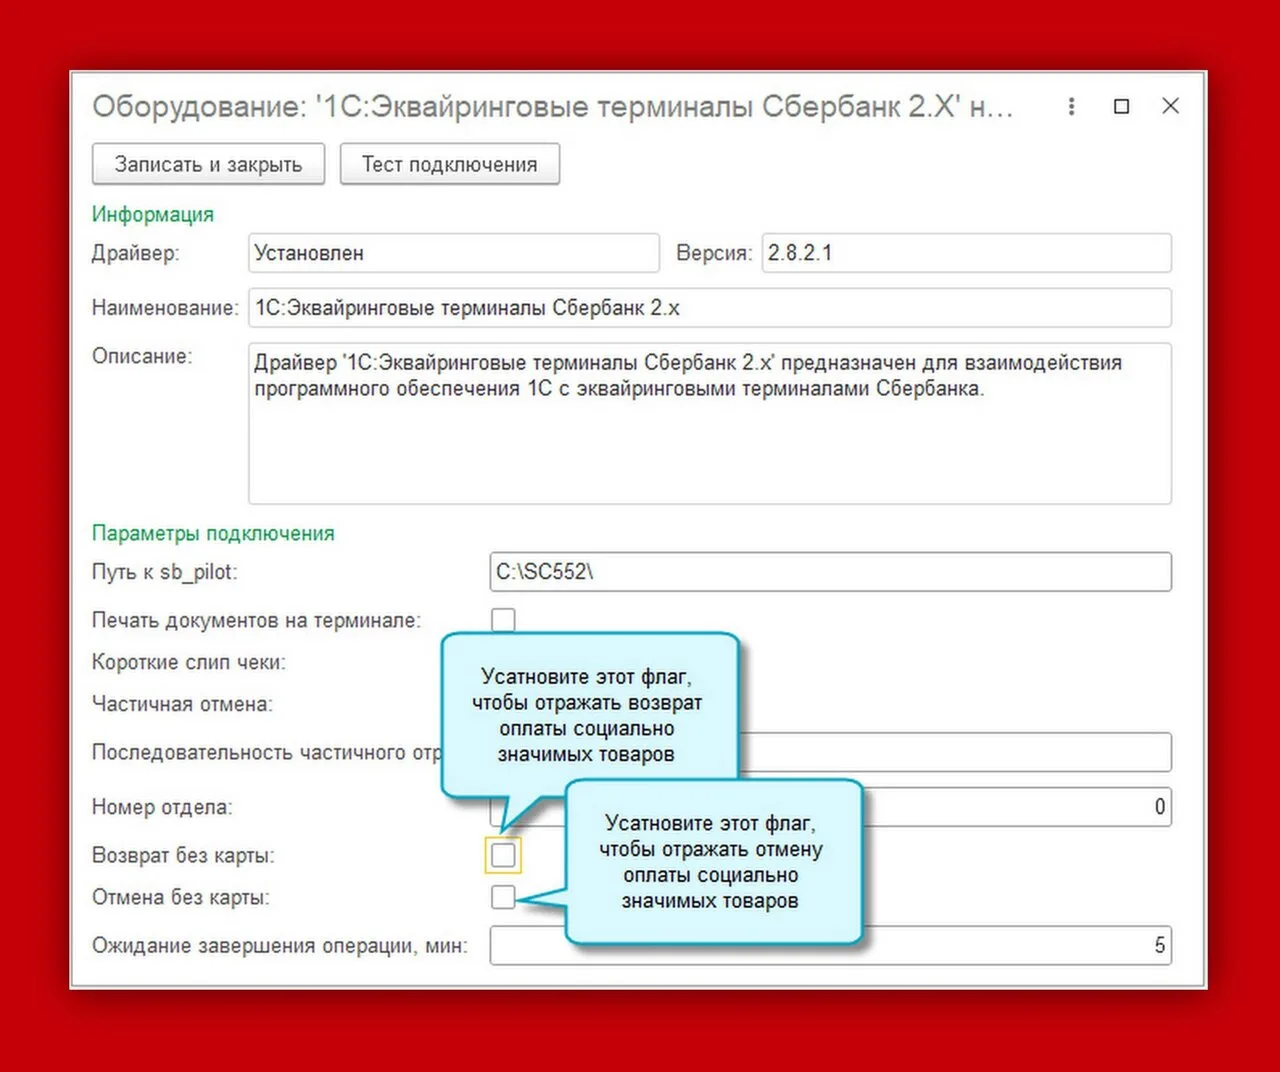Select the 'Наименование' name input field

[710, 308]
